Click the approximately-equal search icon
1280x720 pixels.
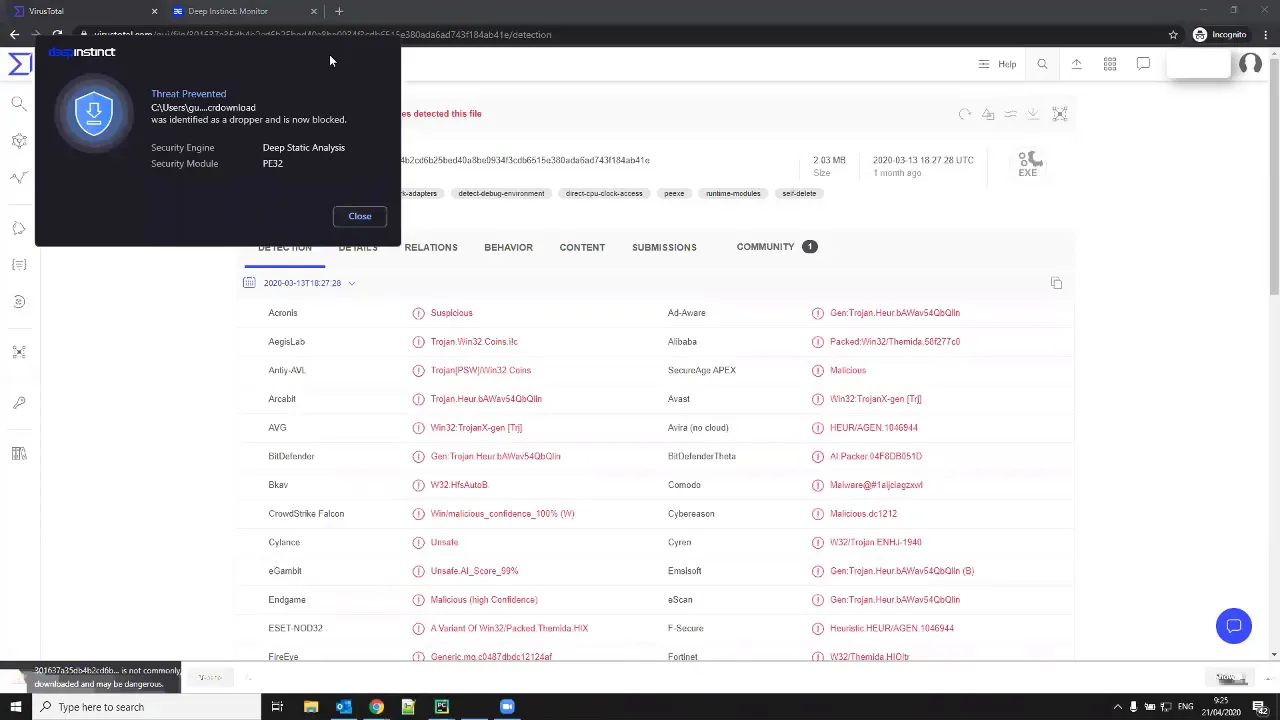click(1011, 114)
